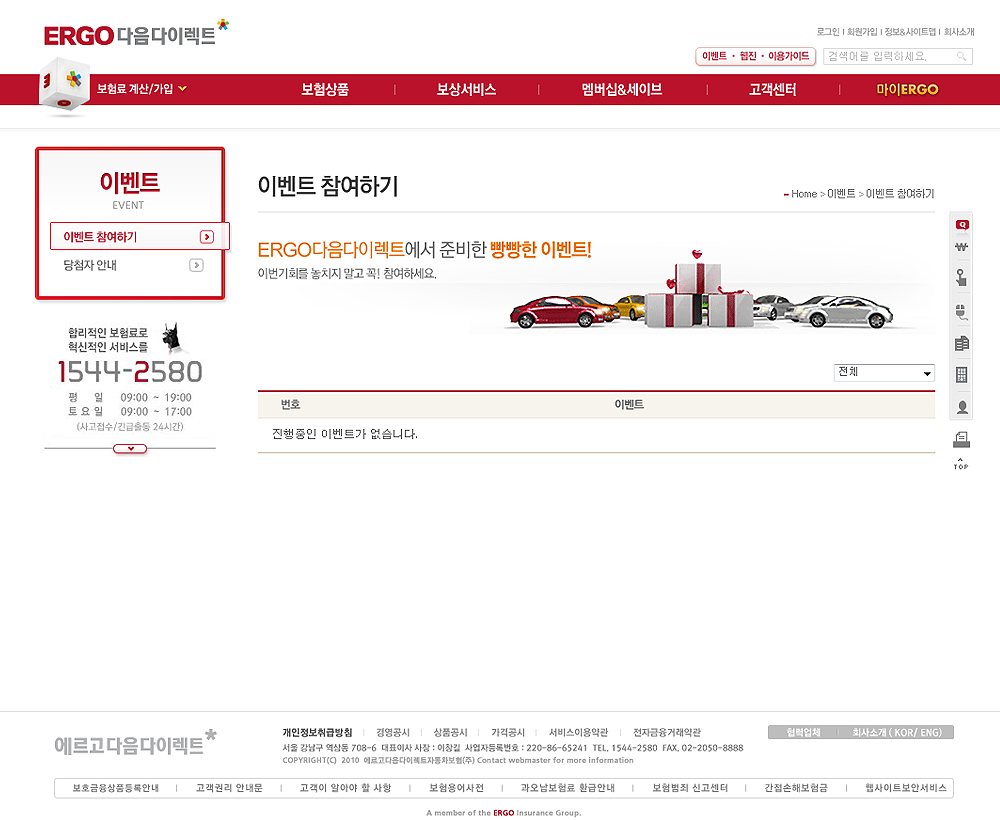The height and width of the screenshot is (820, 1000).
Task: Click the 로그인 link
Action: 827,32
